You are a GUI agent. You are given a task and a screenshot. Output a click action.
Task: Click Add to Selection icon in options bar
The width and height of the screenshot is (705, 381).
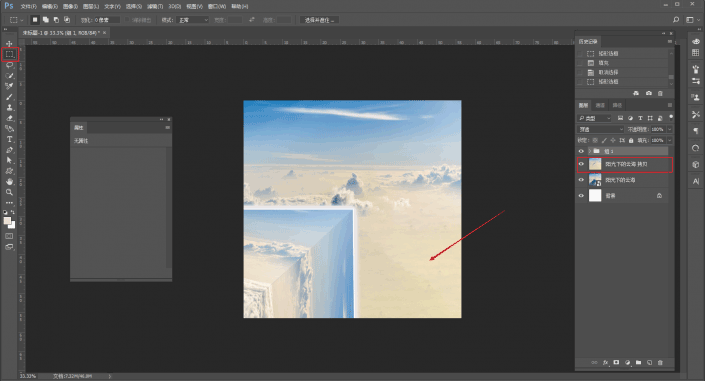(45, 20)
